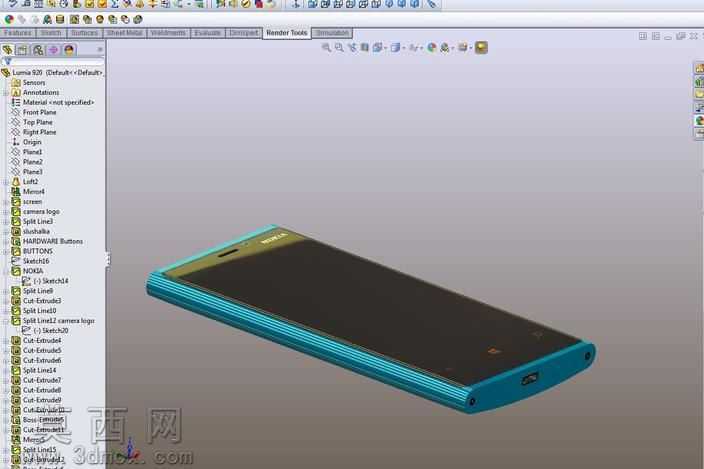
Task: Switch to the Weldments tab
Action: (168, 33)
